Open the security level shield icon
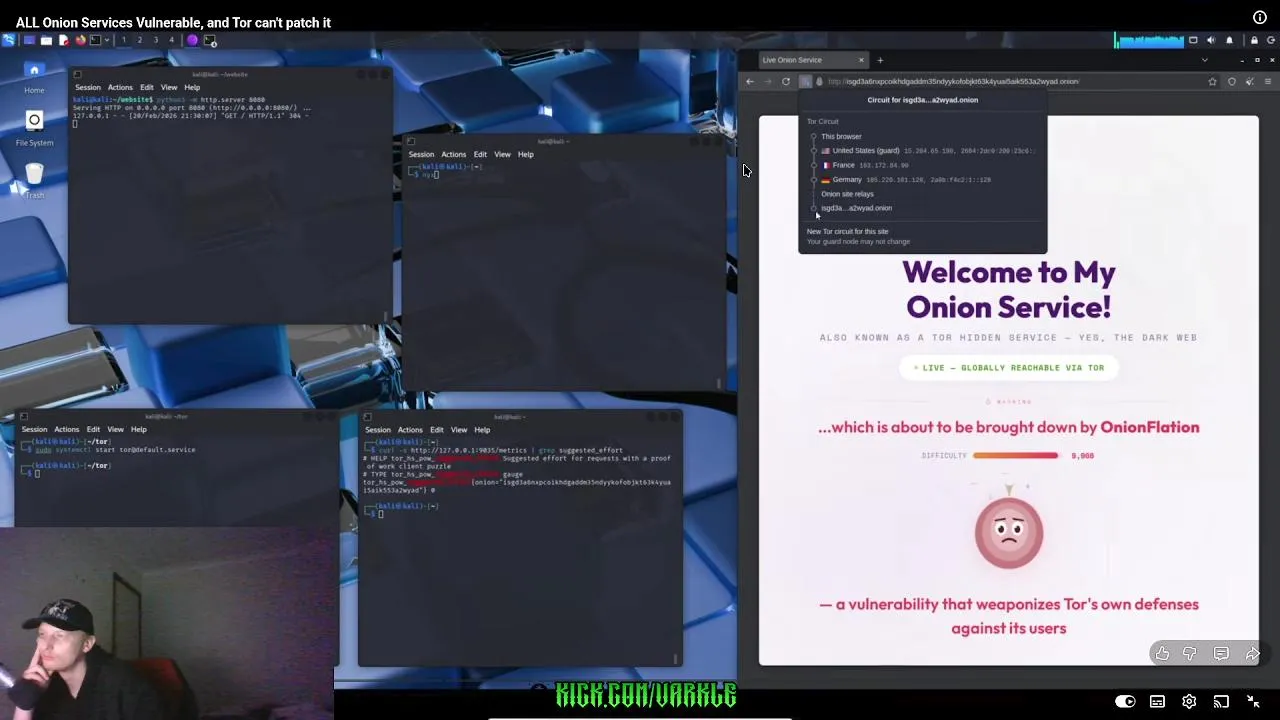This screenshot has width=1280, height=720. point(1232,82)
